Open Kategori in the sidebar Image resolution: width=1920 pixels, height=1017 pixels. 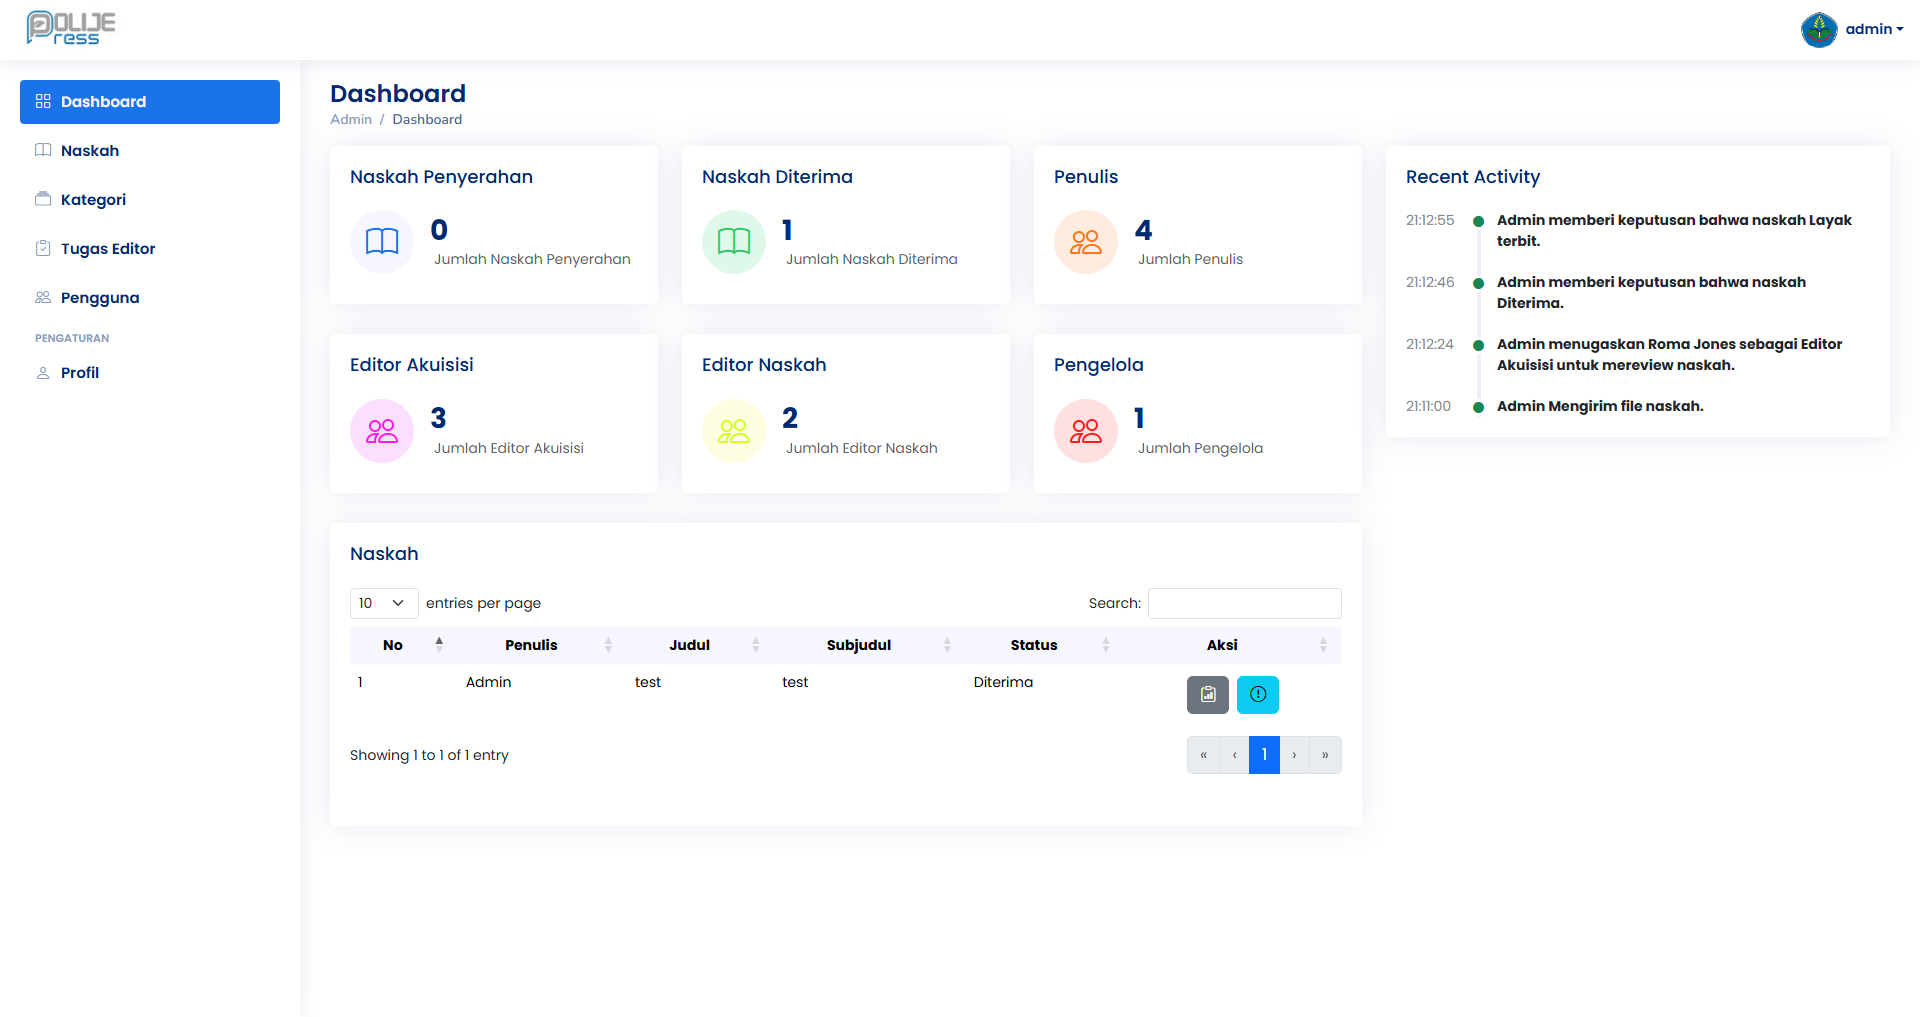click(150, 200)
